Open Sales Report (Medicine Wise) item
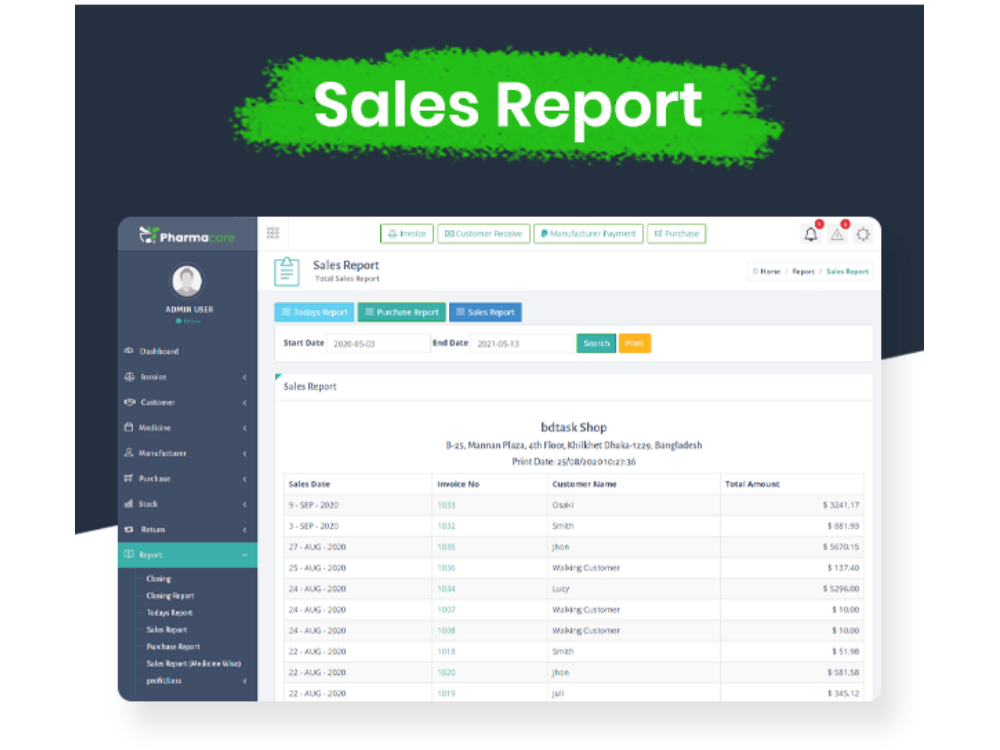The width and height of the screenshot is (1000, 750). 194,663
